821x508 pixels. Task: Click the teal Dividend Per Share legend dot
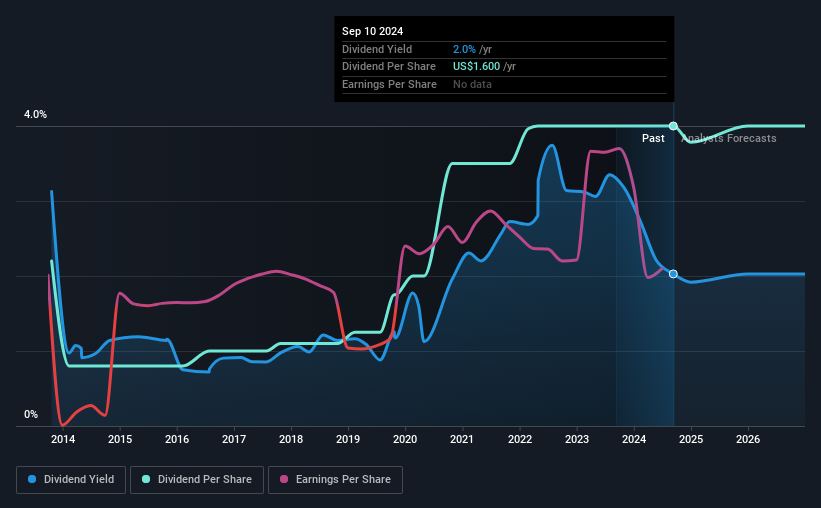(x=146, y=479)
